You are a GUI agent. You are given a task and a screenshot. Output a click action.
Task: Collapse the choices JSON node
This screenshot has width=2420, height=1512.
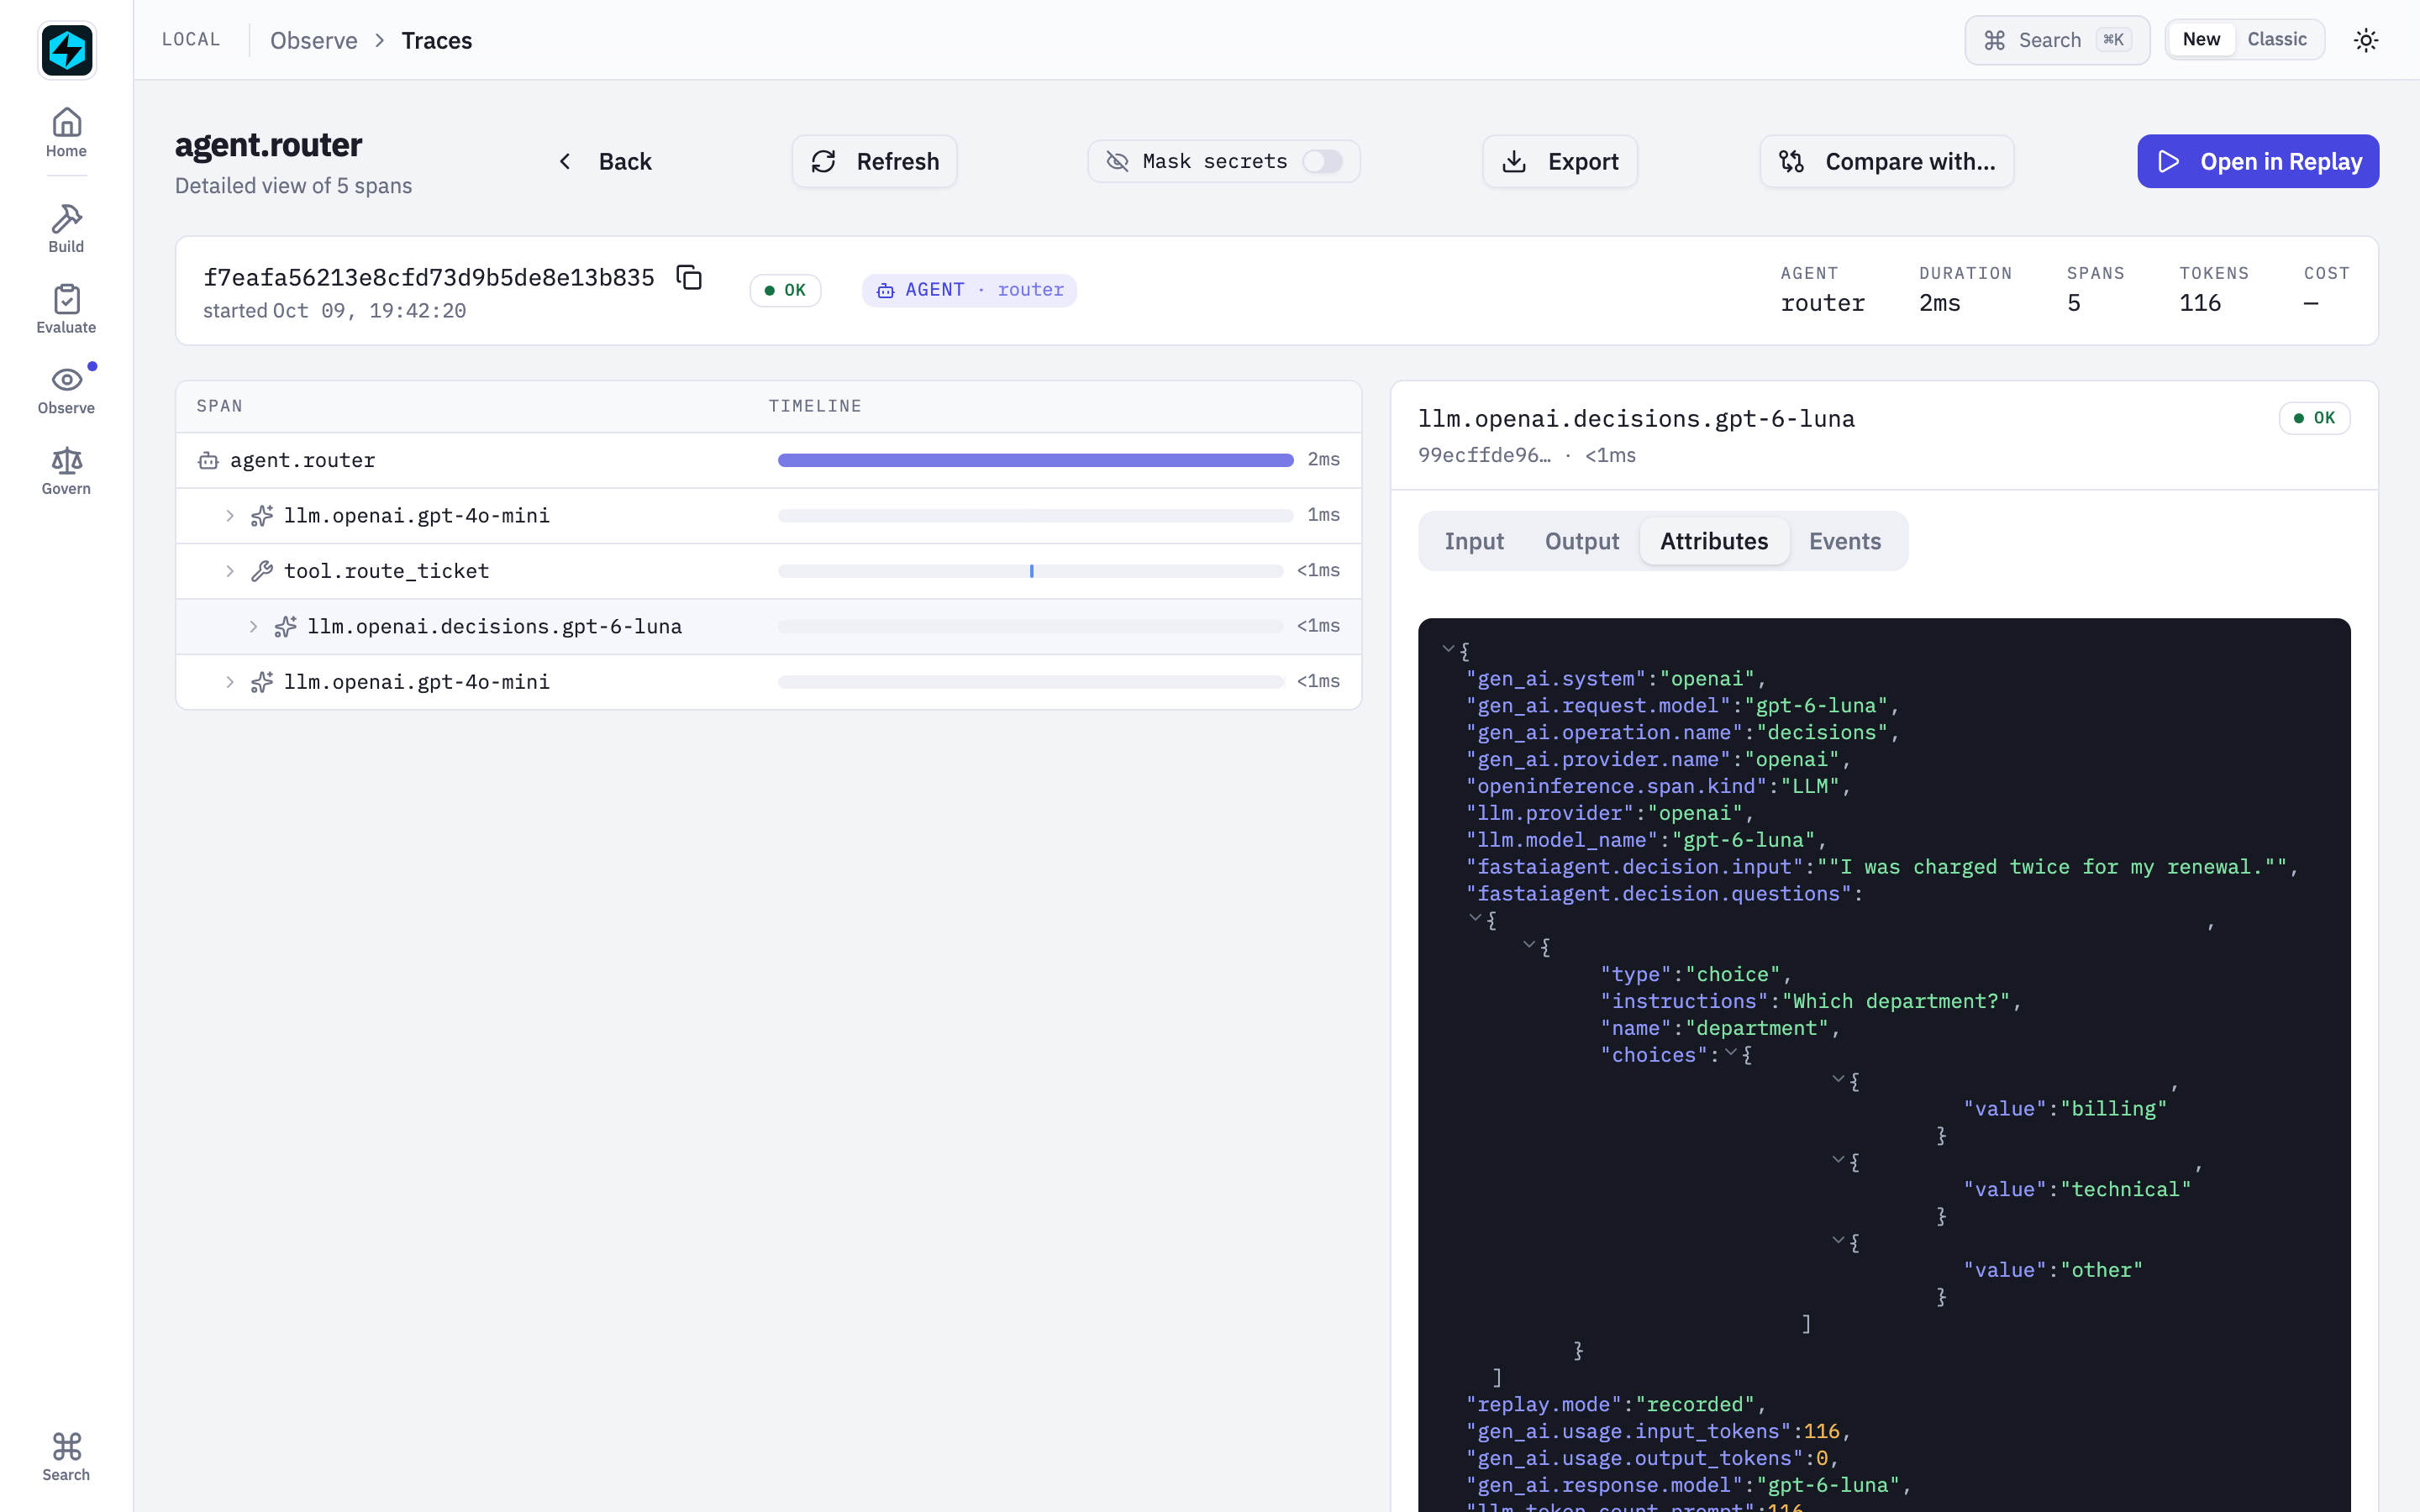coord(1731,1053)
